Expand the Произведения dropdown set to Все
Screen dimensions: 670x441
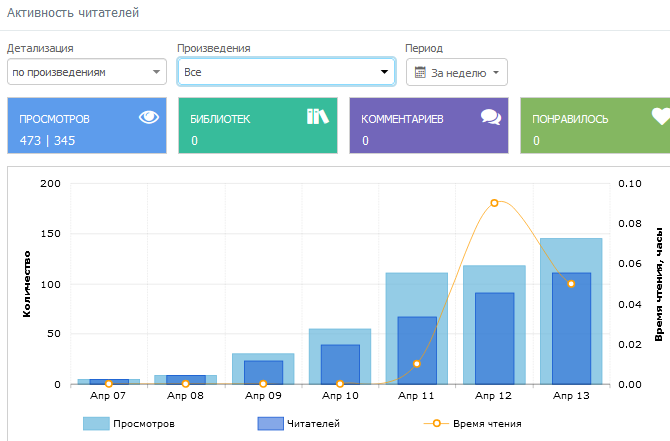click(x=286, y=72)
